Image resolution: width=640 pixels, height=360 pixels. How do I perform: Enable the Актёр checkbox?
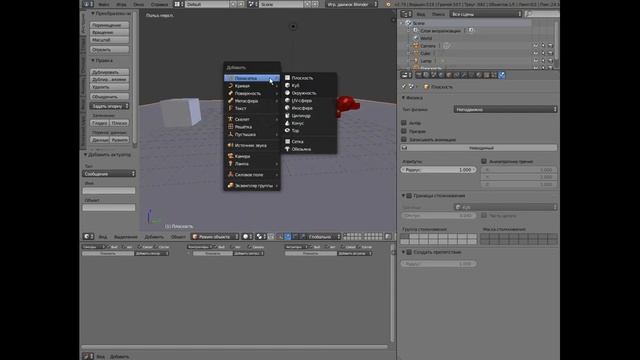404,123
